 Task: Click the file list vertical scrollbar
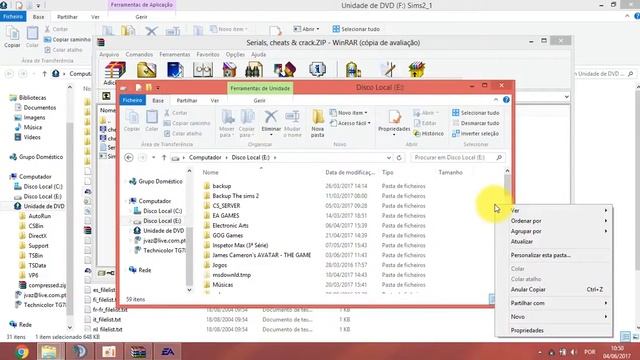pos(507,183)
